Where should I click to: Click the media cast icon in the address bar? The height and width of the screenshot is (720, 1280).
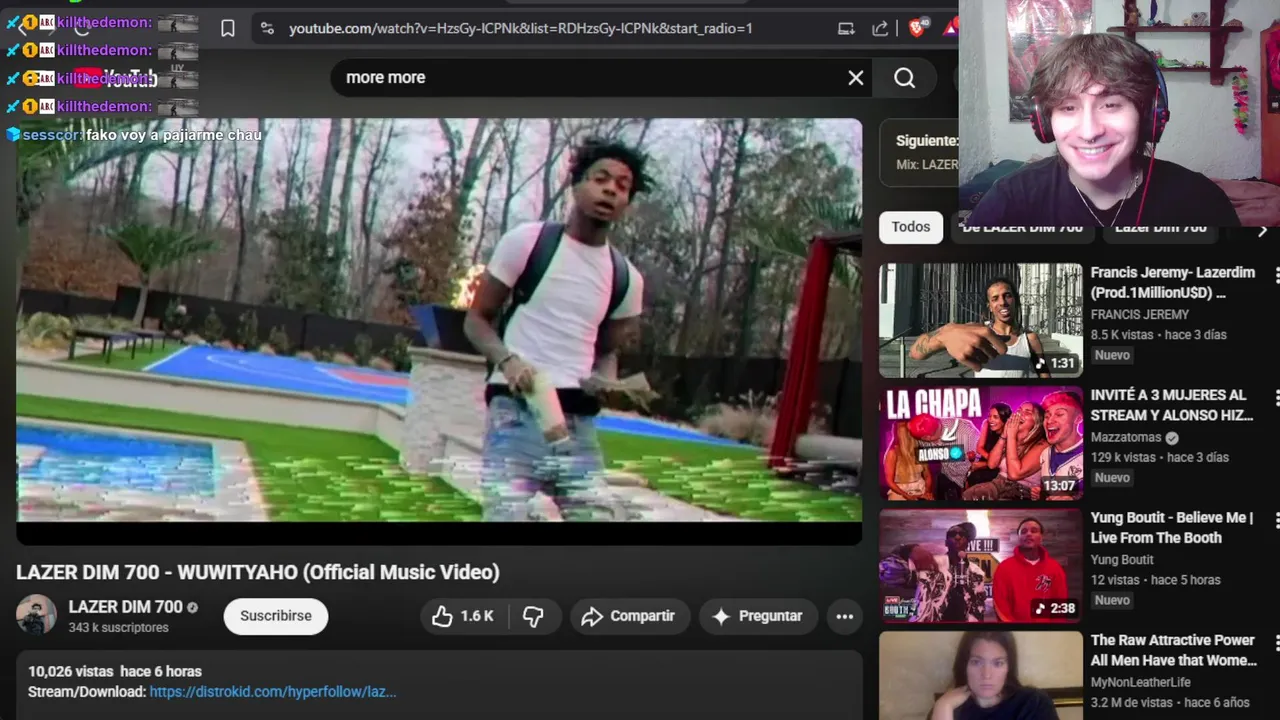[846, 29]
